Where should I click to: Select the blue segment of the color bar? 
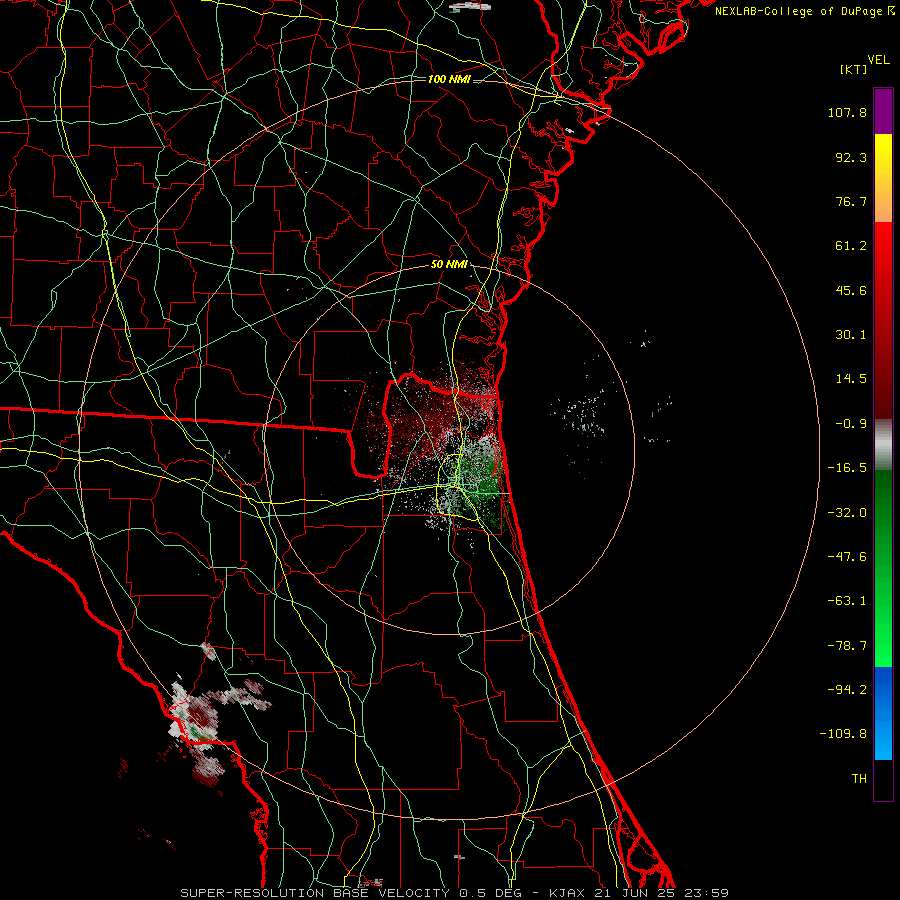(883, 713)
